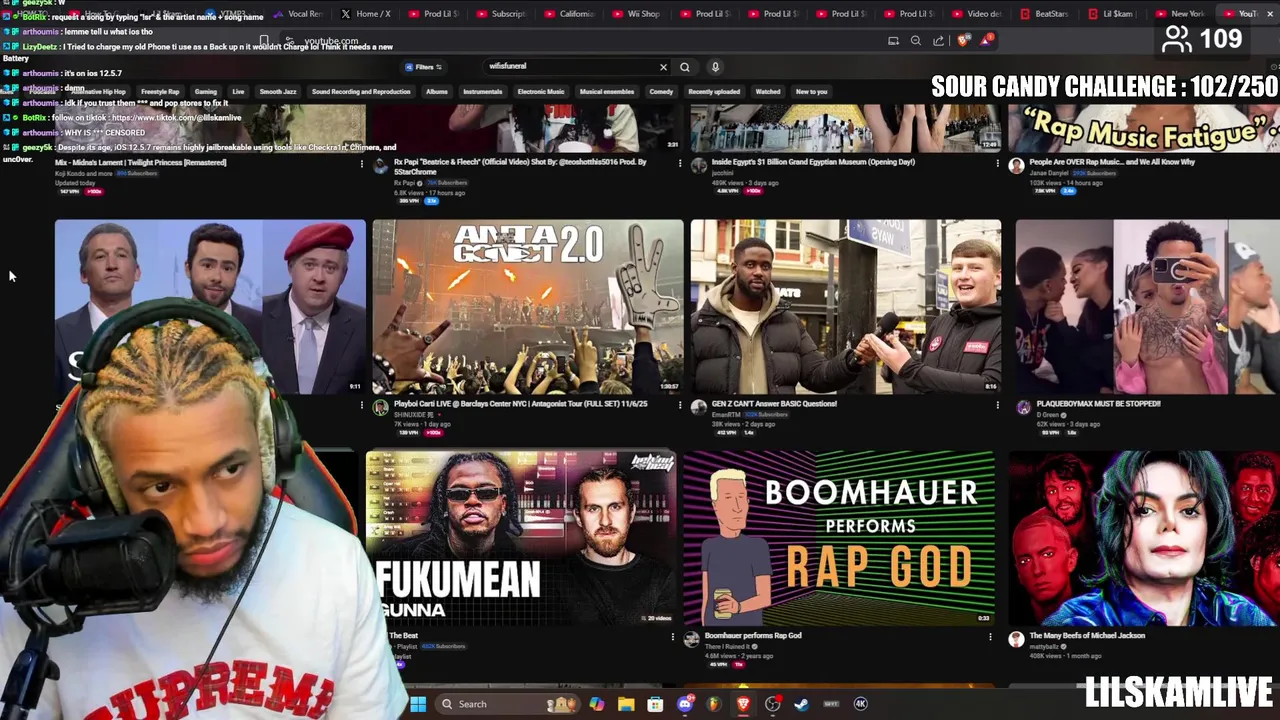Open options menu for Playboi Carti LIVE video
This screenshot has height=720, width=1280.
[680, 405]
